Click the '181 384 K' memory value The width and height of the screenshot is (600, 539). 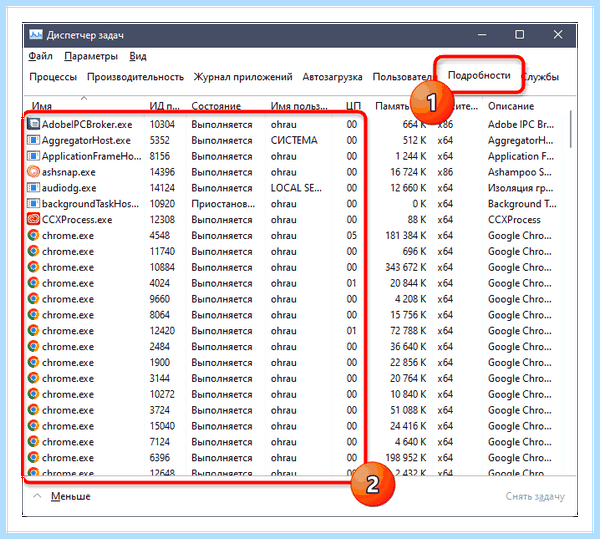click(x=406, y=236)
